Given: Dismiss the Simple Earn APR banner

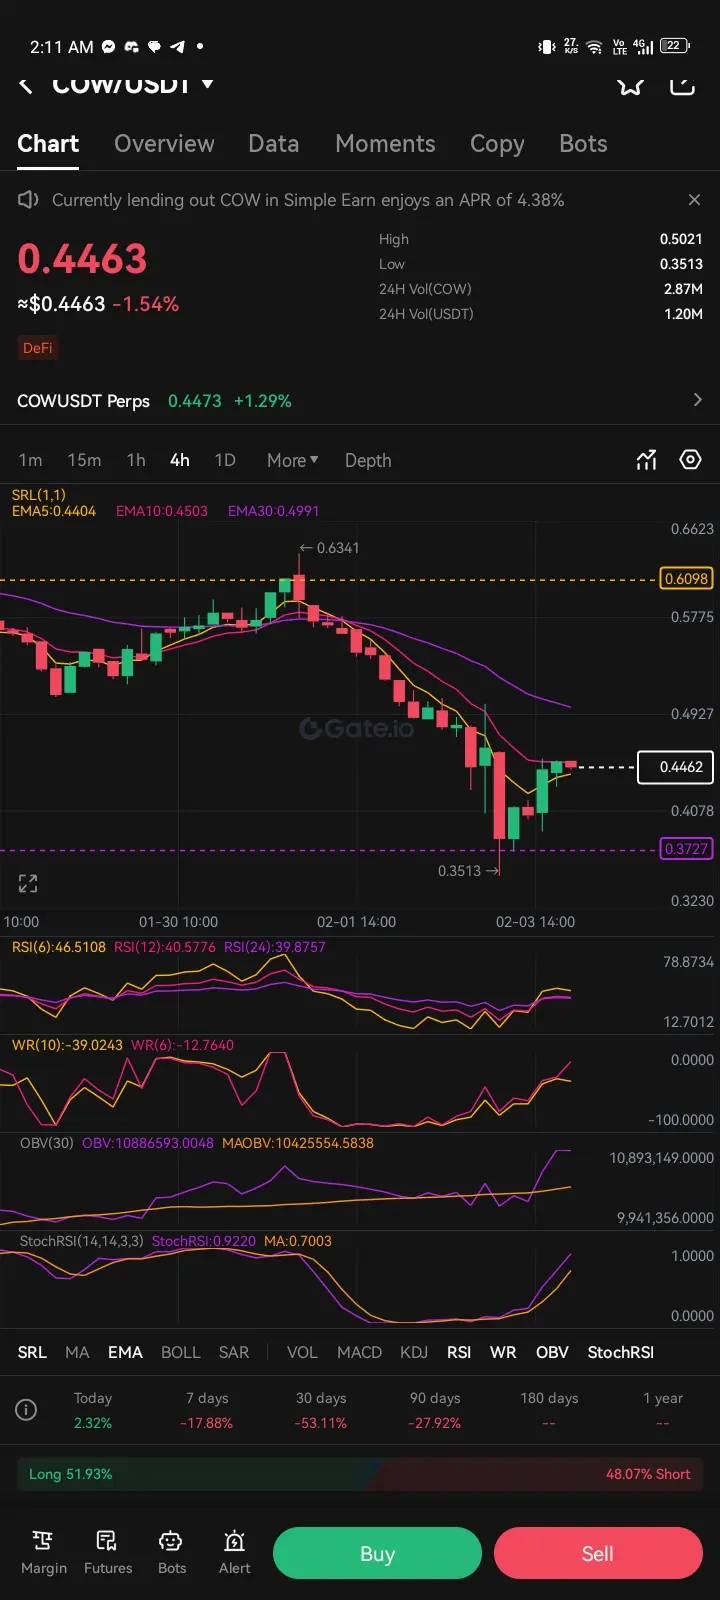Looking at the screenshot, I should click(694, 200).
